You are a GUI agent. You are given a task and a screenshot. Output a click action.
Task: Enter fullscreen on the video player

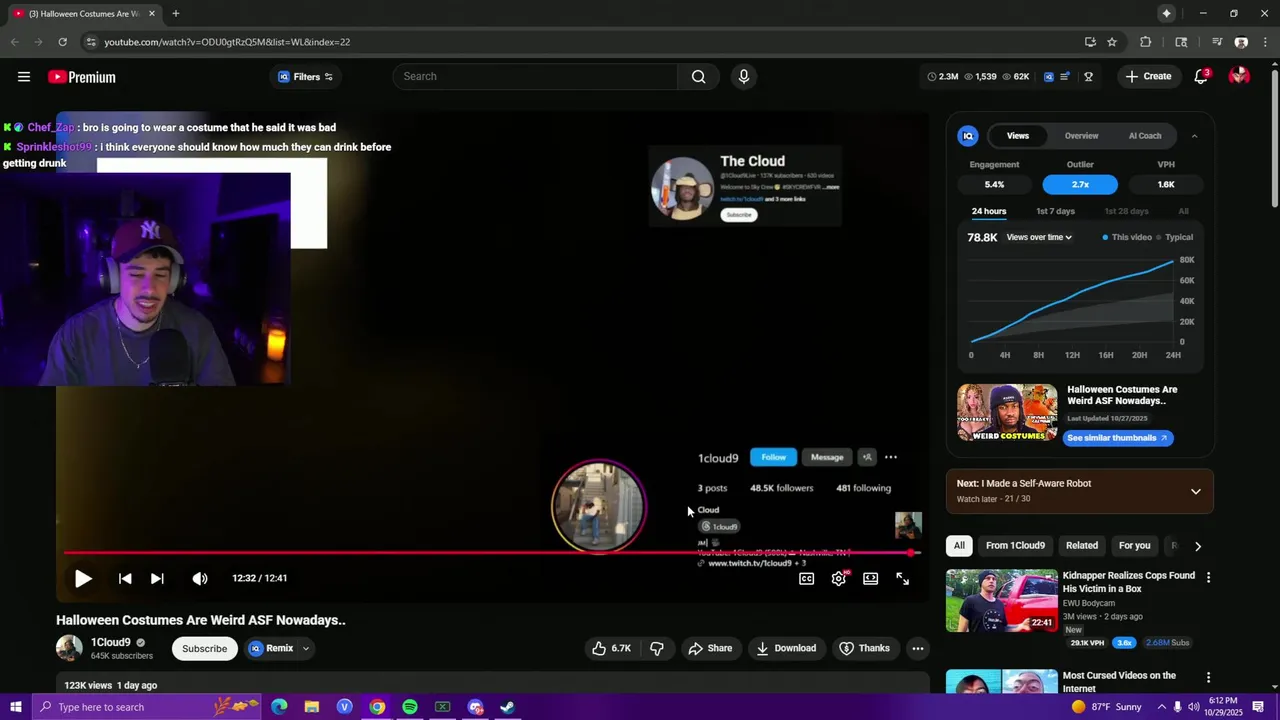point(902,578)
